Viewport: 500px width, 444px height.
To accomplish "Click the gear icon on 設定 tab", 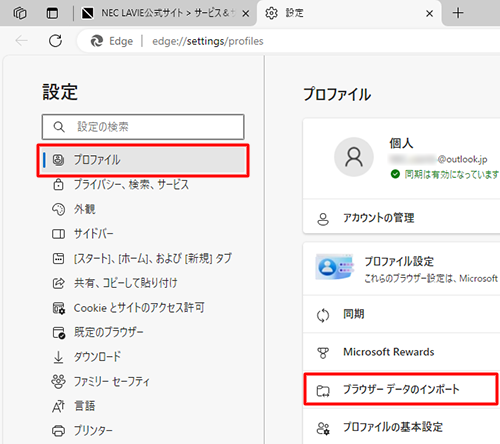I will tap(271, 13).
